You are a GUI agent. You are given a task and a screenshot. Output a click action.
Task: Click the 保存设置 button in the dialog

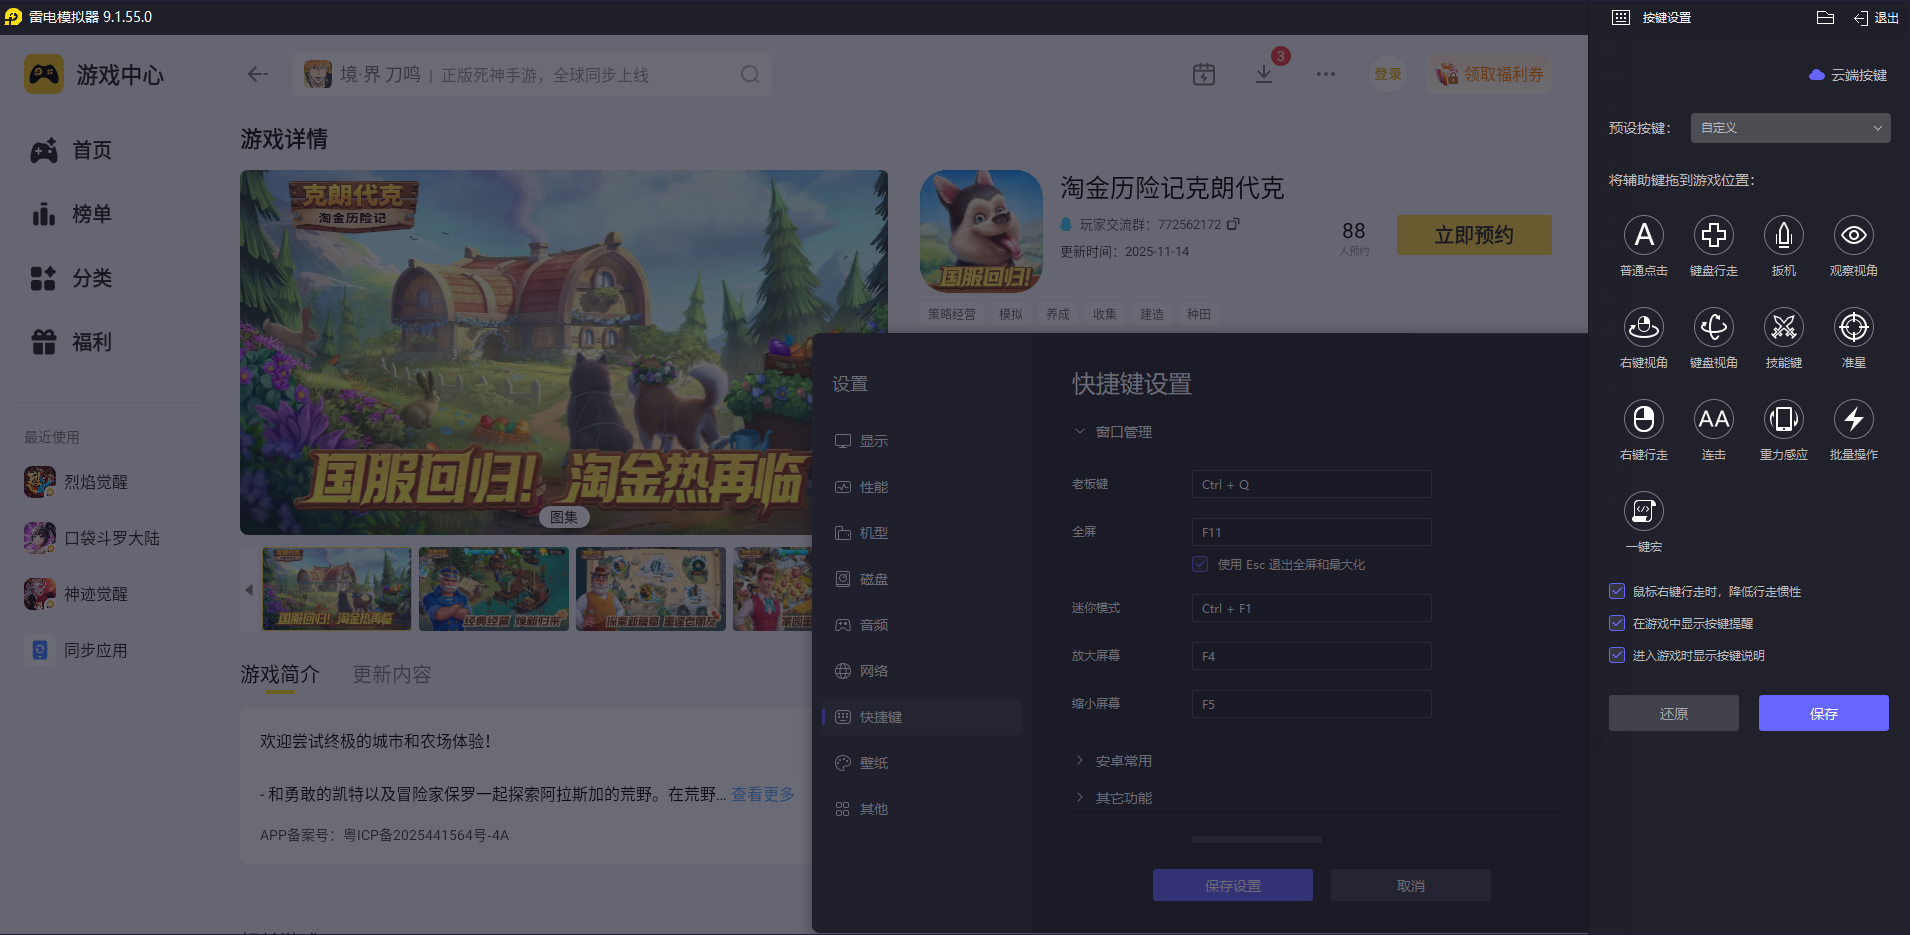1232,884
